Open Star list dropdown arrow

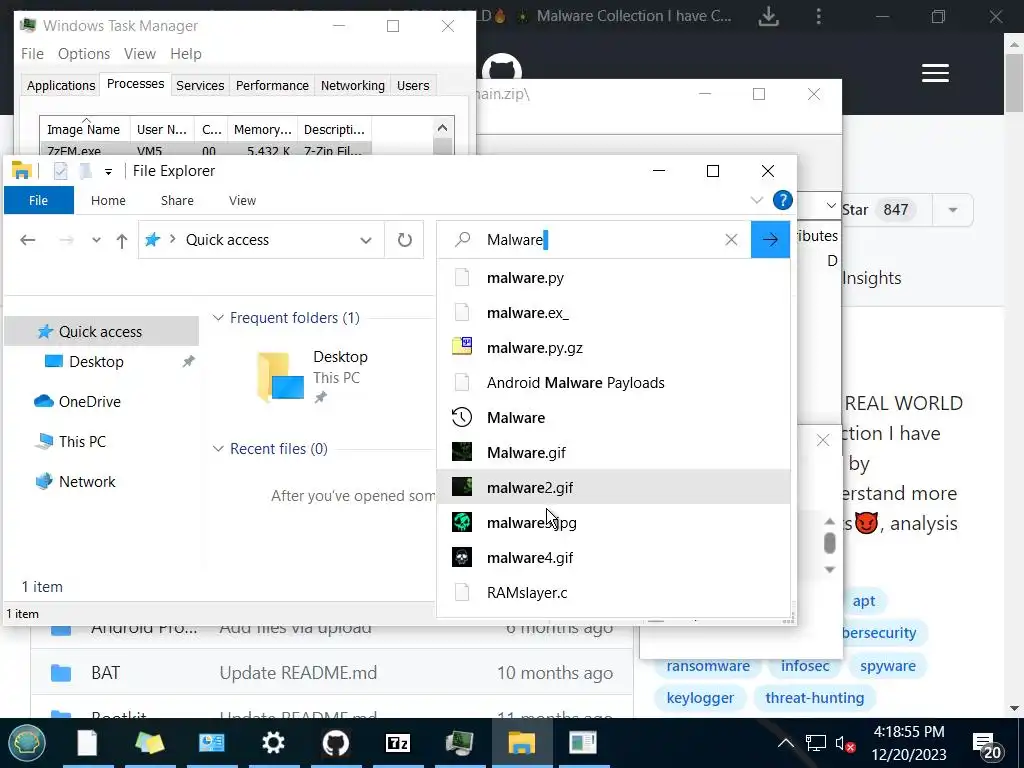pyautogui.click(x=953, y=210)
